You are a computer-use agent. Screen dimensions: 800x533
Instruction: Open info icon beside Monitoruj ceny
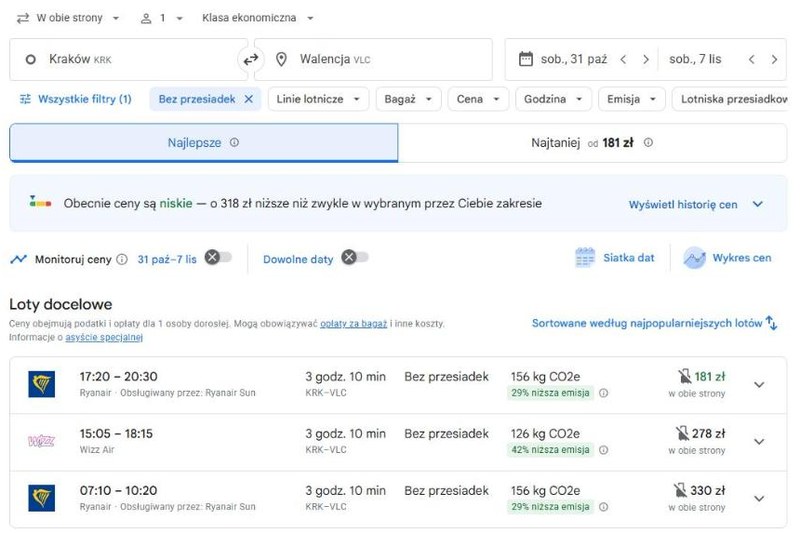tap(122, 259)
